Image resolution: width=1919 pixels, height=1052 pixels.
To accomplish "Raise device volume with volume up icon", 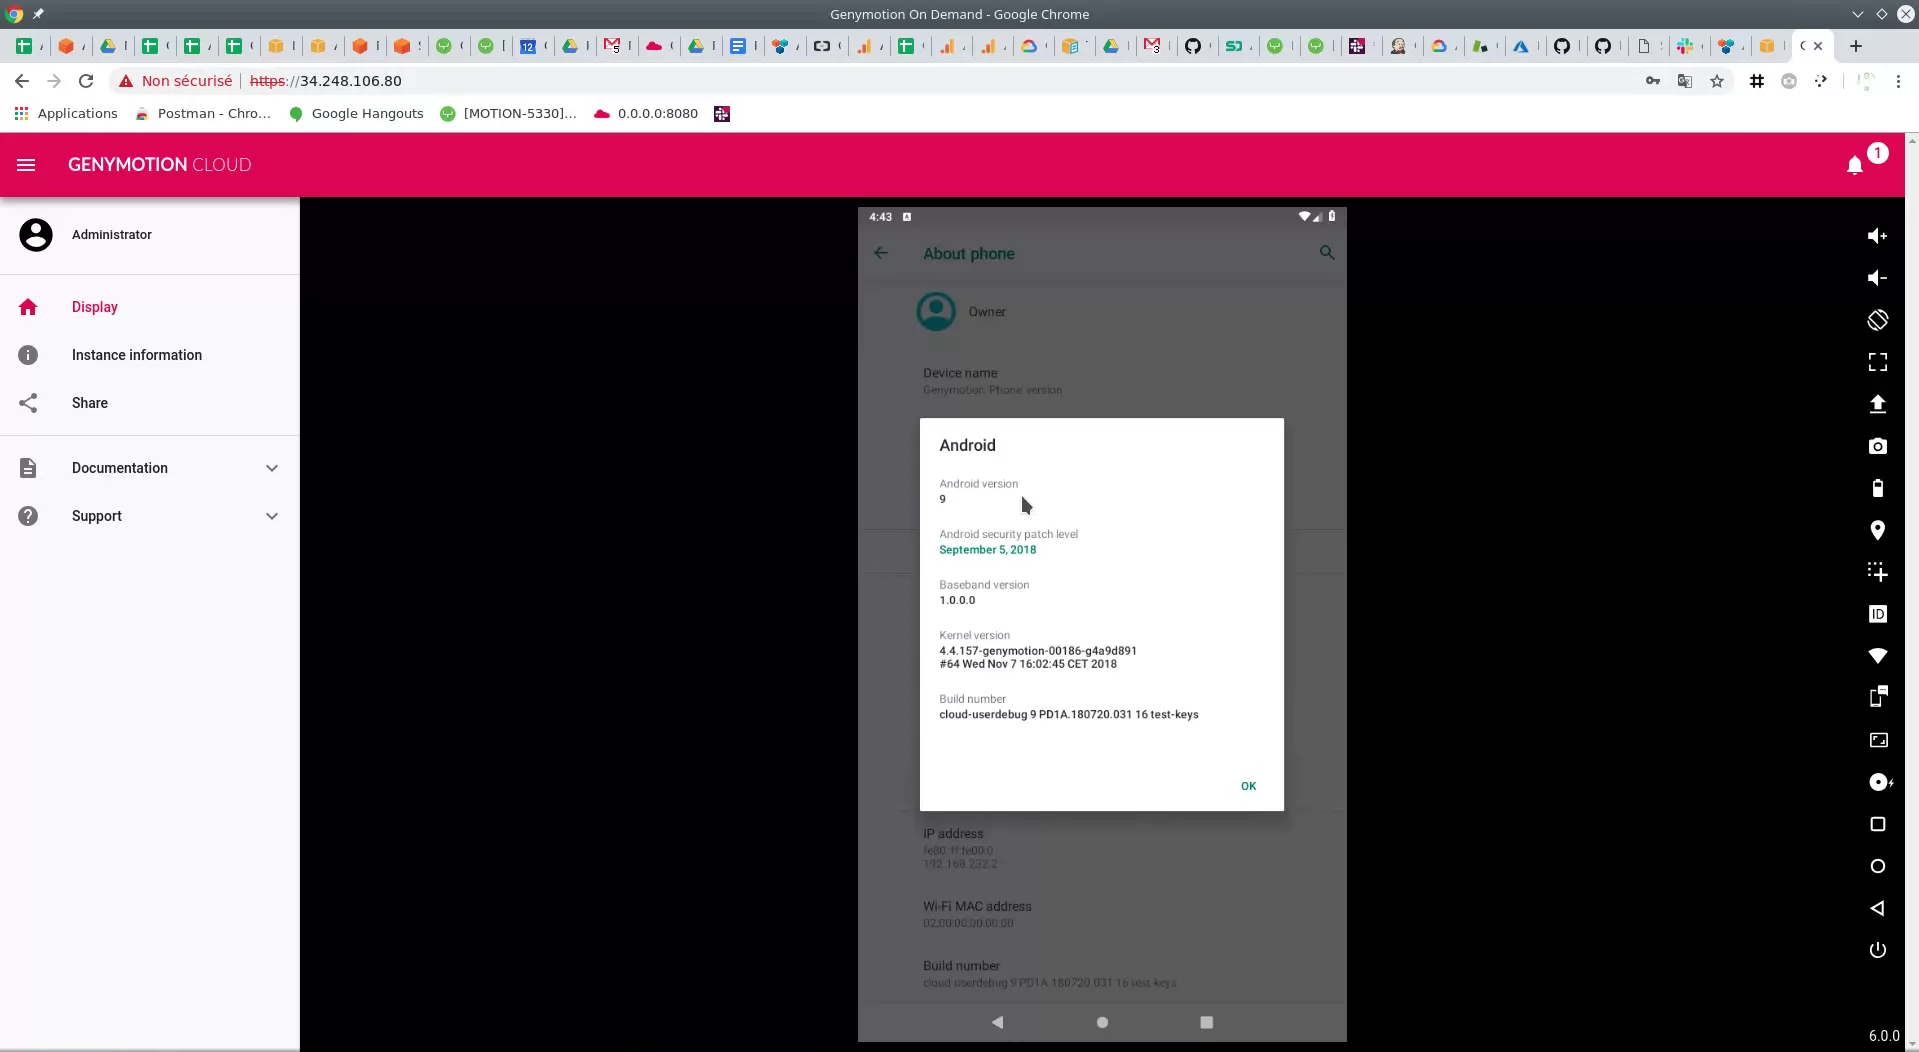I will pyautogui.click(x=1877, y=236).
